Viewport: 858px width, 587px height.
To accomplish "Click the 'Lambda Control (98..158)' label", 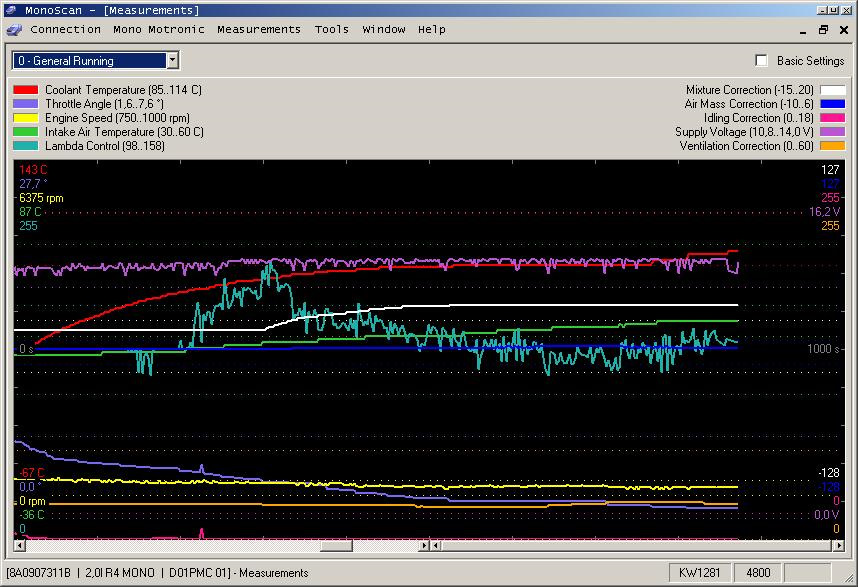I will click(105, 146).
